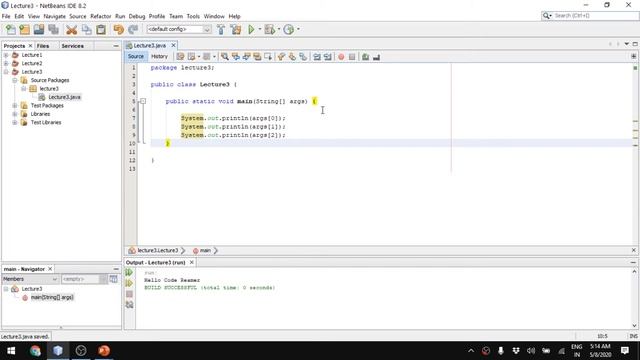
Task: Close the Lecture3.java editor tab
Action: coord(173,45)
